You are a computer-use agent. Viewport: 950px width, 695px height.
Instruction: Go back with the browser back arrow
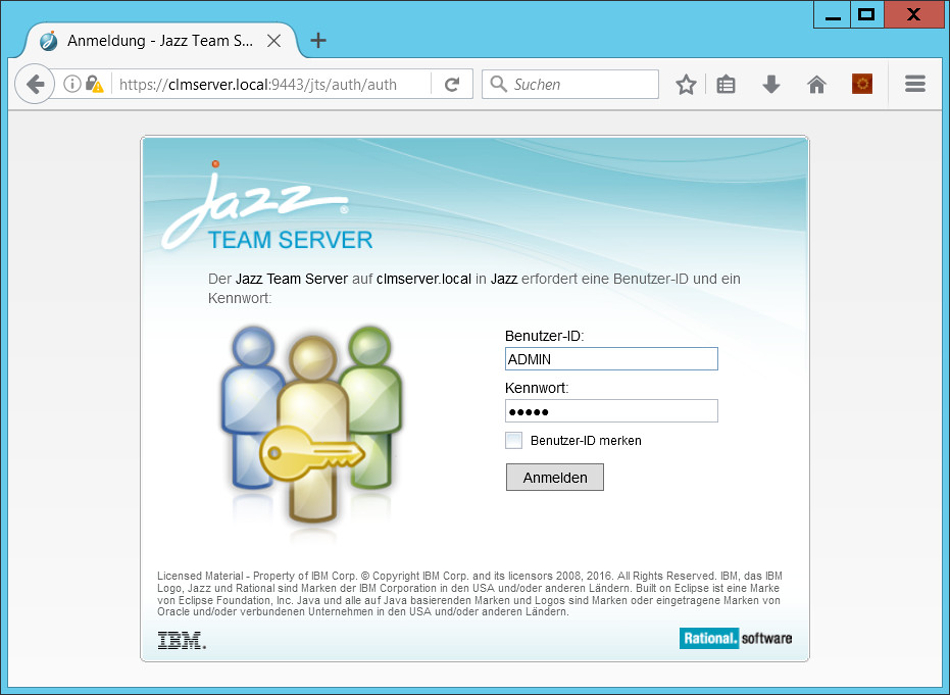click(x=35, y=84)
